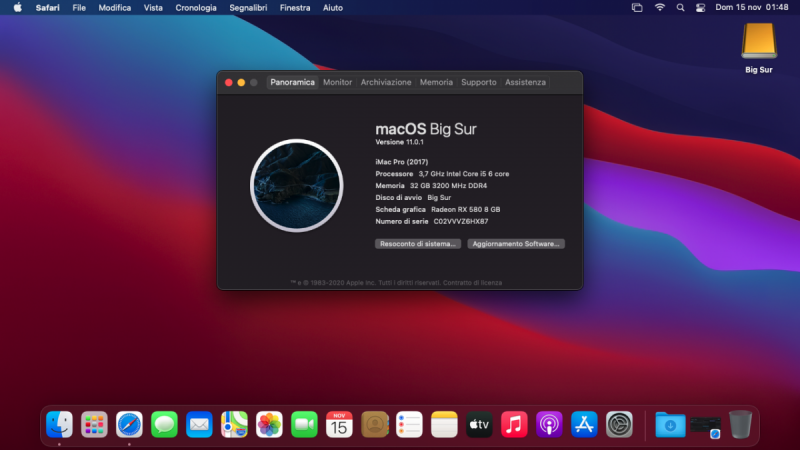Open System Preferences gear icon
This screenshot has height=450, width=800.
point(619,424)
